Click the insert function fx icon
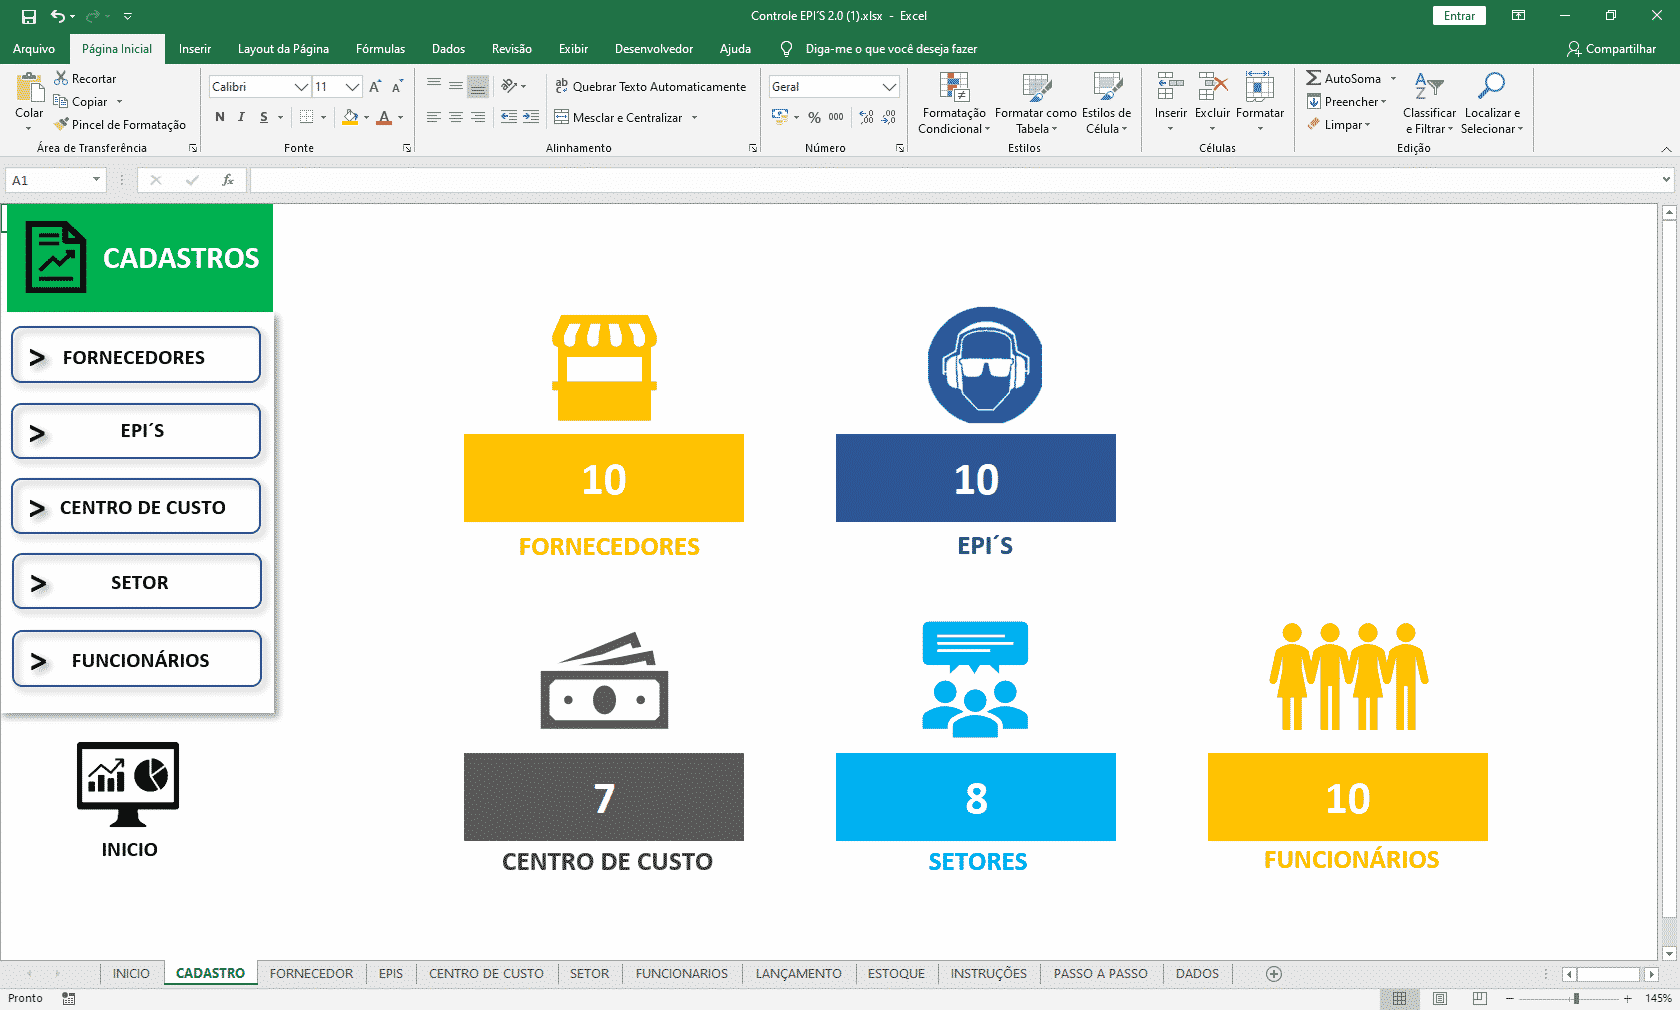 (228, 180)
